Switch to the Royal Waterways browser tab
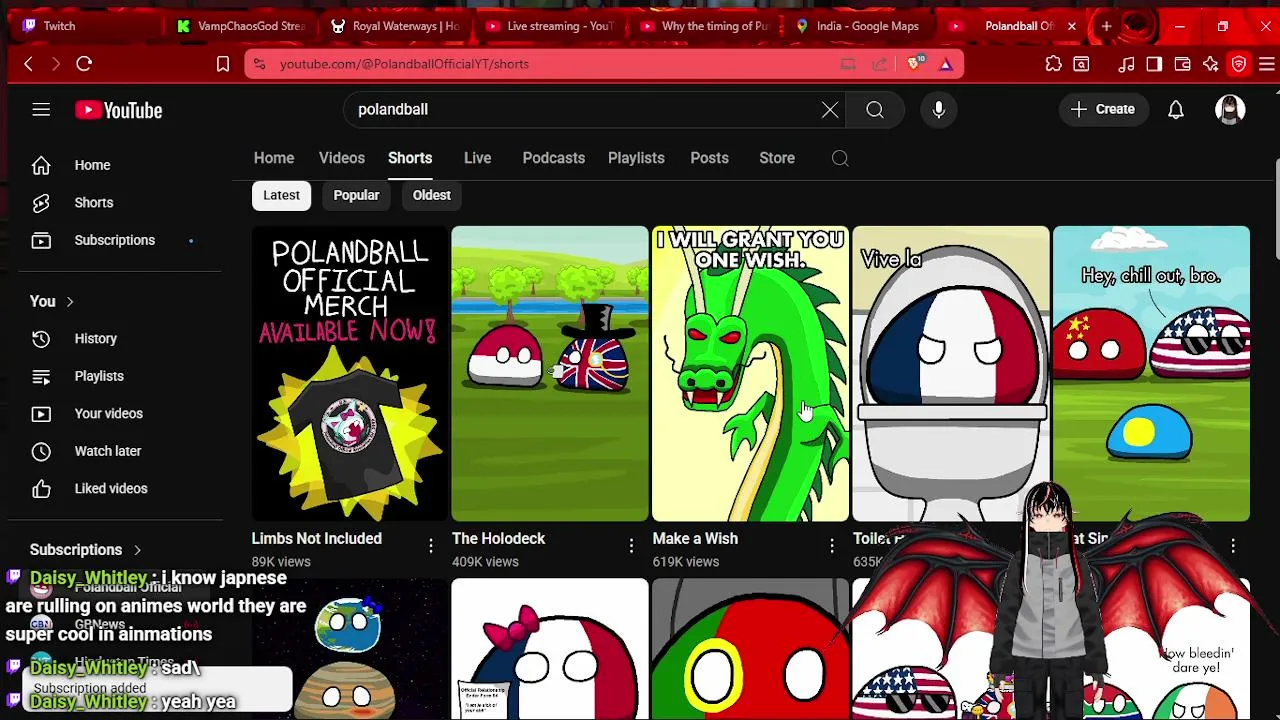The image size is (1280, 720). click(395, 26)
